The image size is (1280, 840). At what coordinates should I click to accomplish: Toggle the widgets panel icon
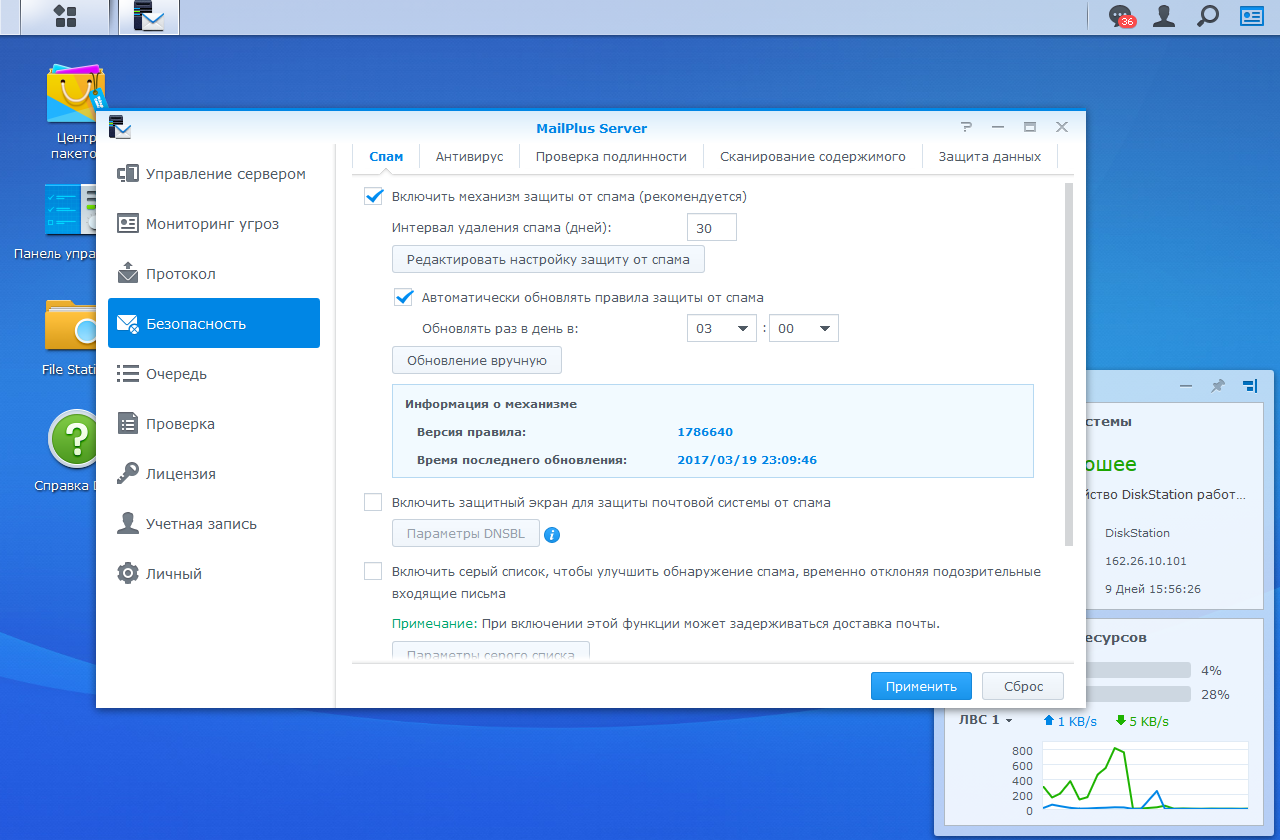coord(1252,16)
